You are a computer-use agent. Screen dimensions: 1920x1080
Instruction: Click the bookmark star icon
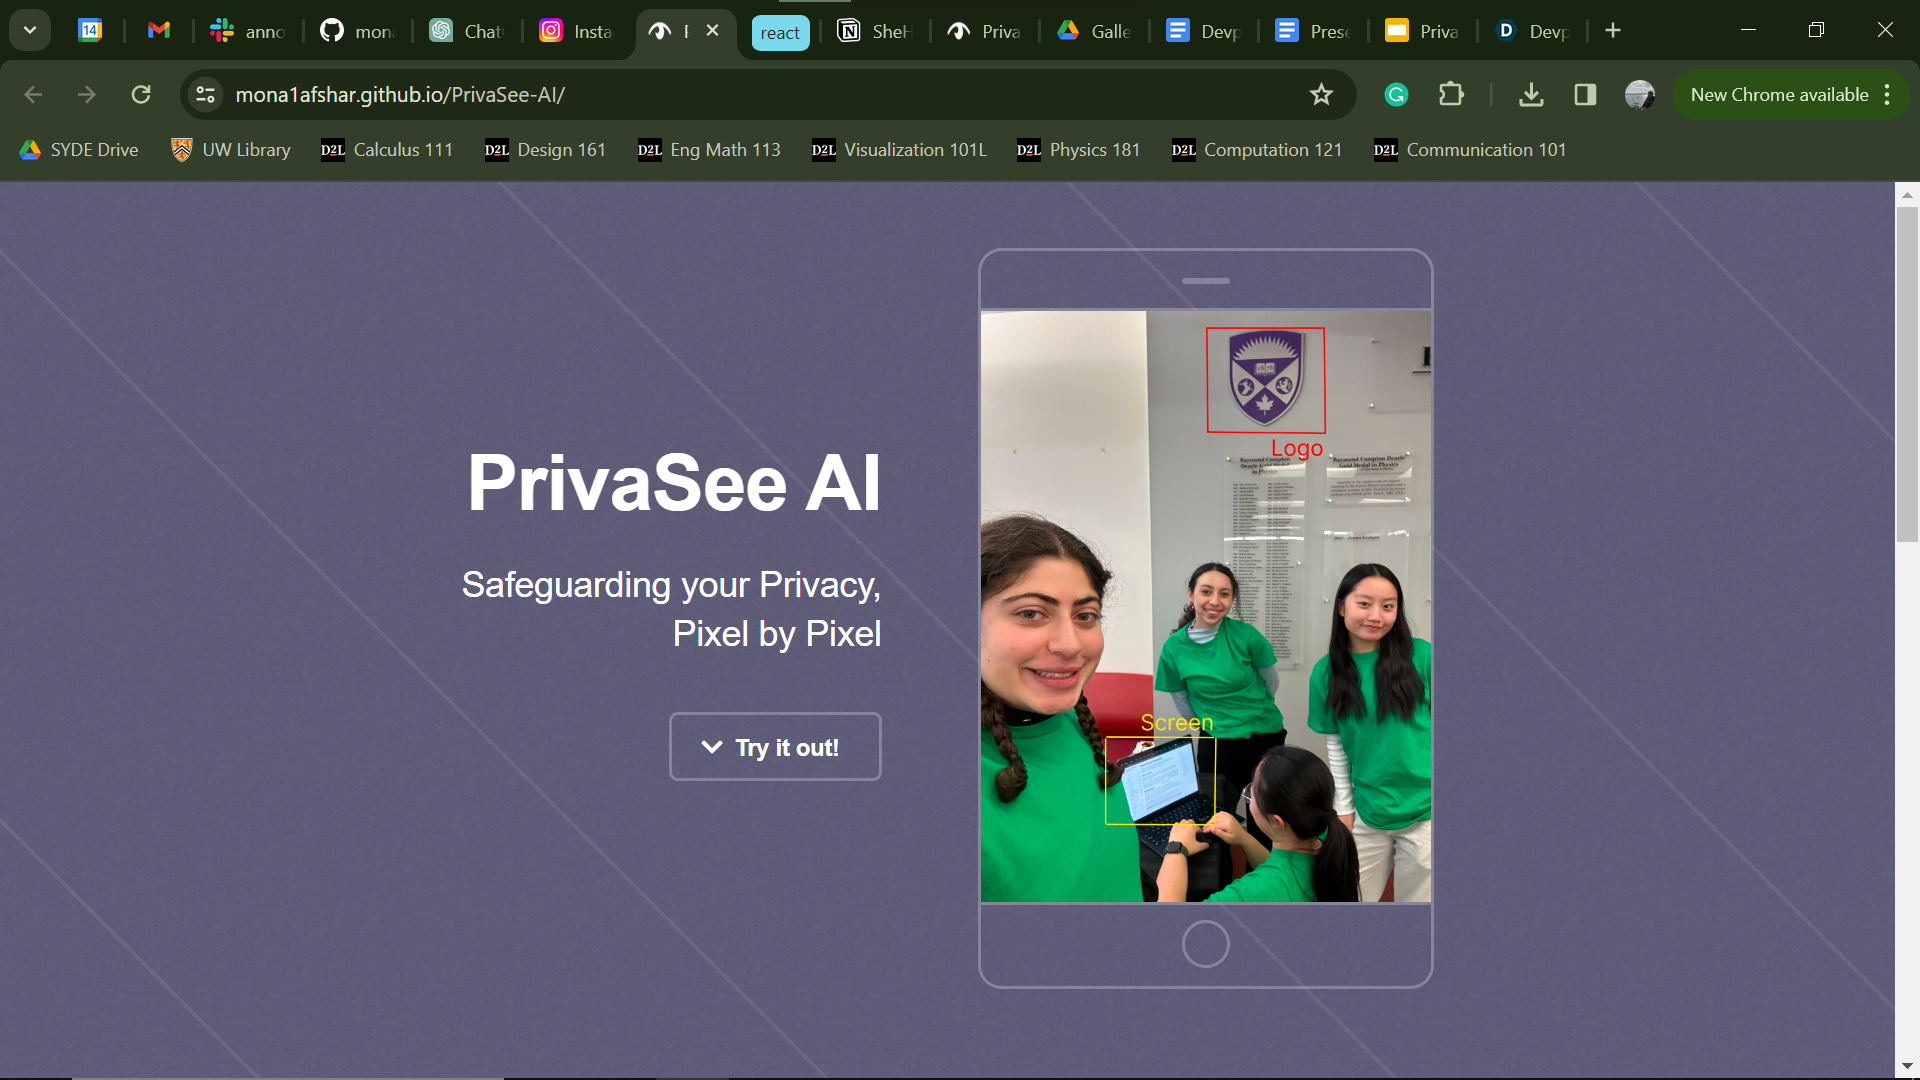(x=1321, y=95)
